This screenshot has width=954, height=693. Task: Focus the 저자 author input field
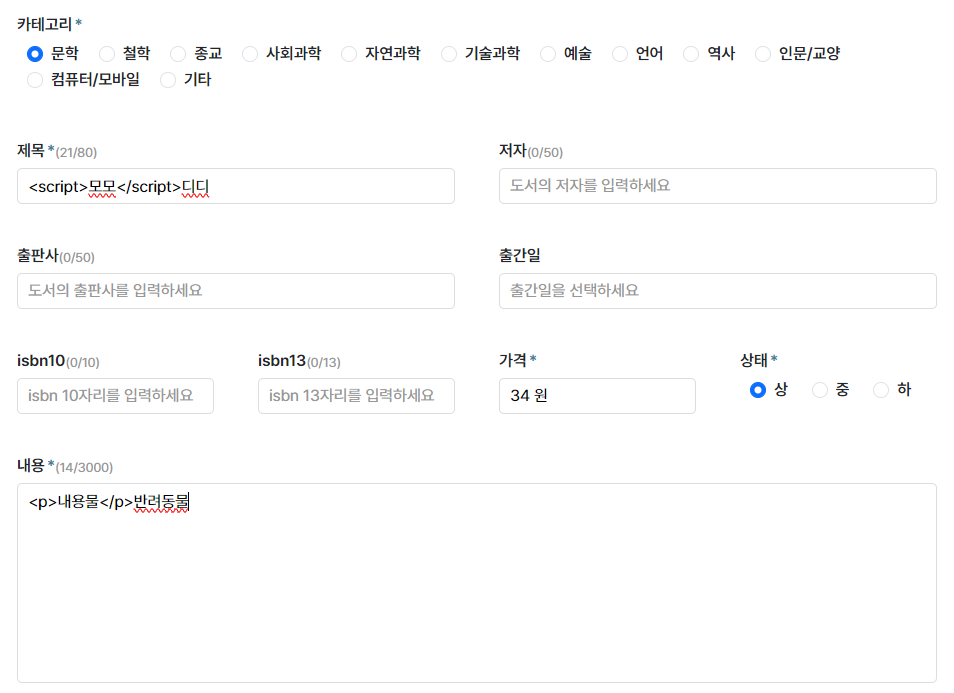tap(718, 186)
